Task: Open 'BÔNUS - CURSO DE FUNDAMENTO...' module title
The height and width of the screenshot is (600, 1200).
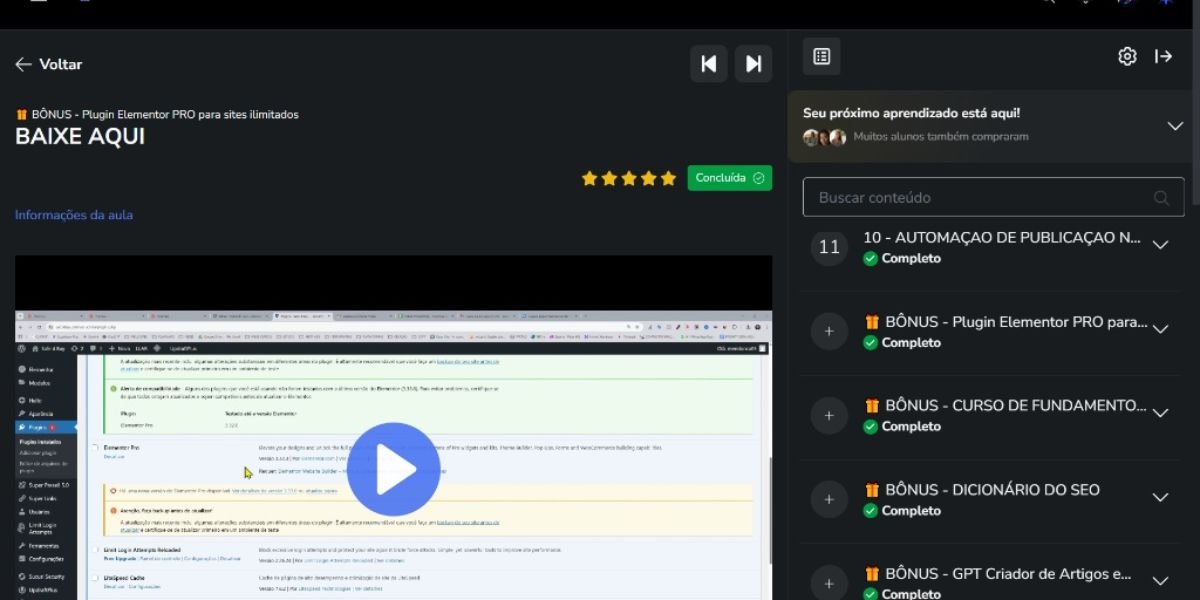Action: [x=1005, y=406]
